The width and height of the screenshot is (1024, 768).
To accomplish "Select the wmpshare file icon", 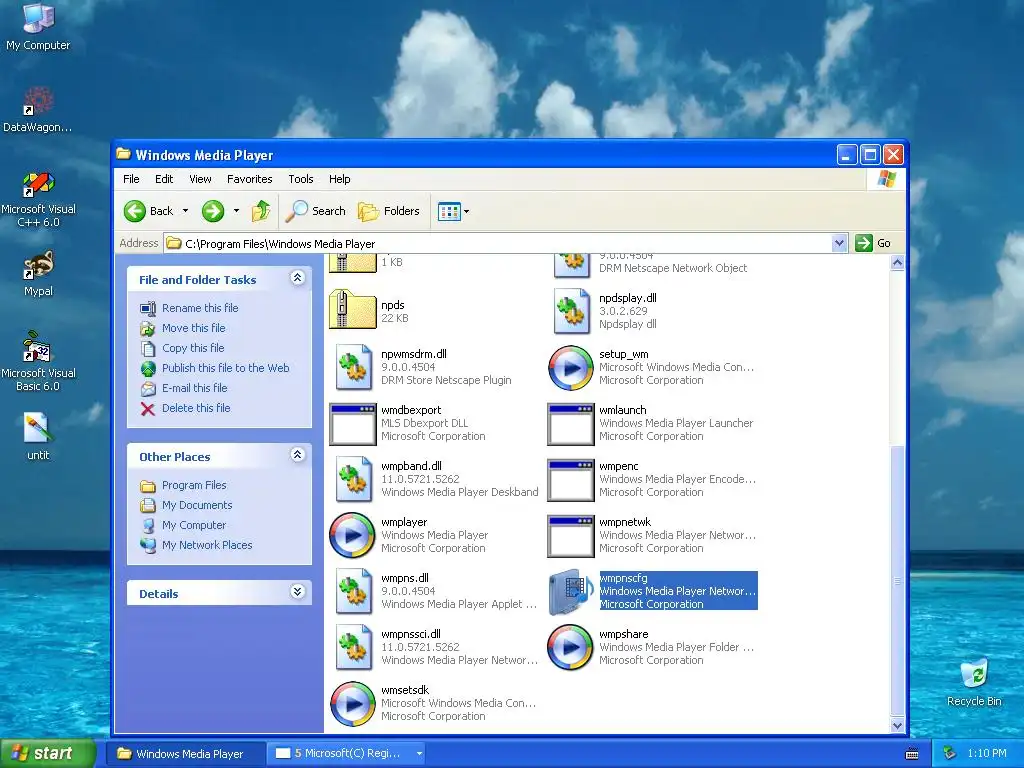I will click(571, 648).
